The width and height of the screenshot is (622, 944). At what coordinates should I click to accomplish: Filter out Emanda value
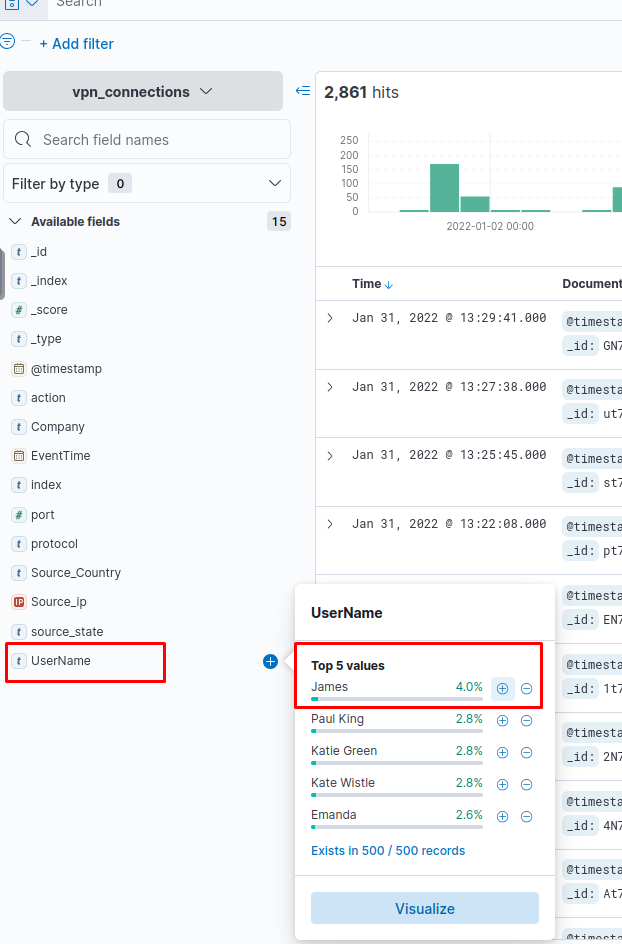tap(526, 816)
